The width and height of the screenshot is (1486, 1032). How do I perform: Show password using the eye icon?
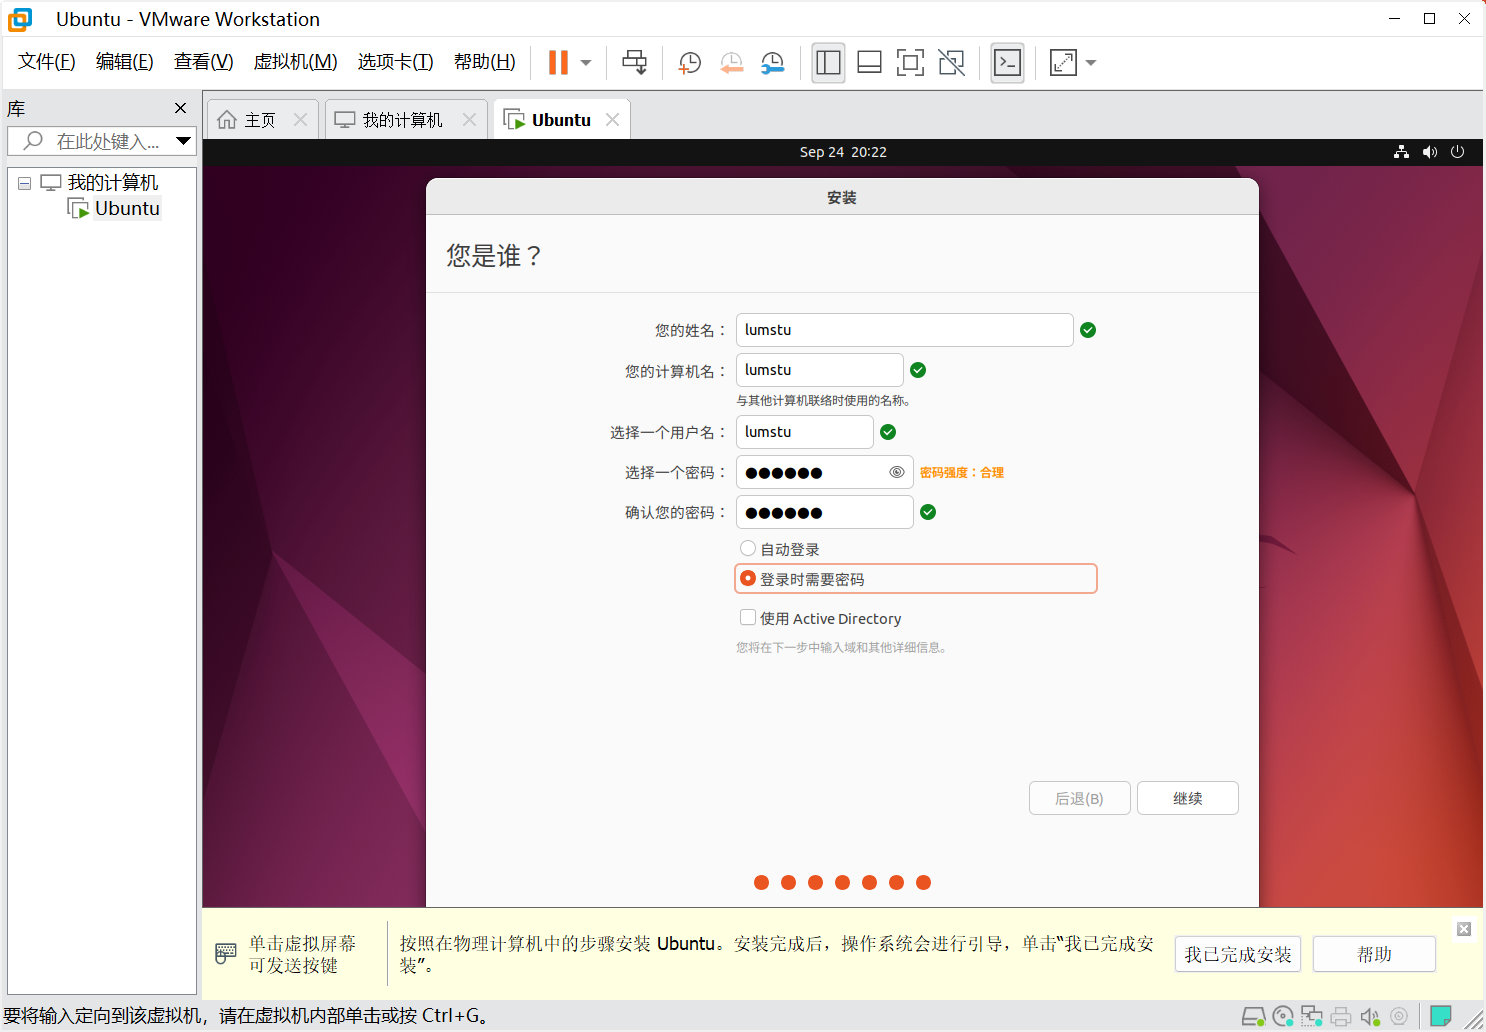pos(897,472)
